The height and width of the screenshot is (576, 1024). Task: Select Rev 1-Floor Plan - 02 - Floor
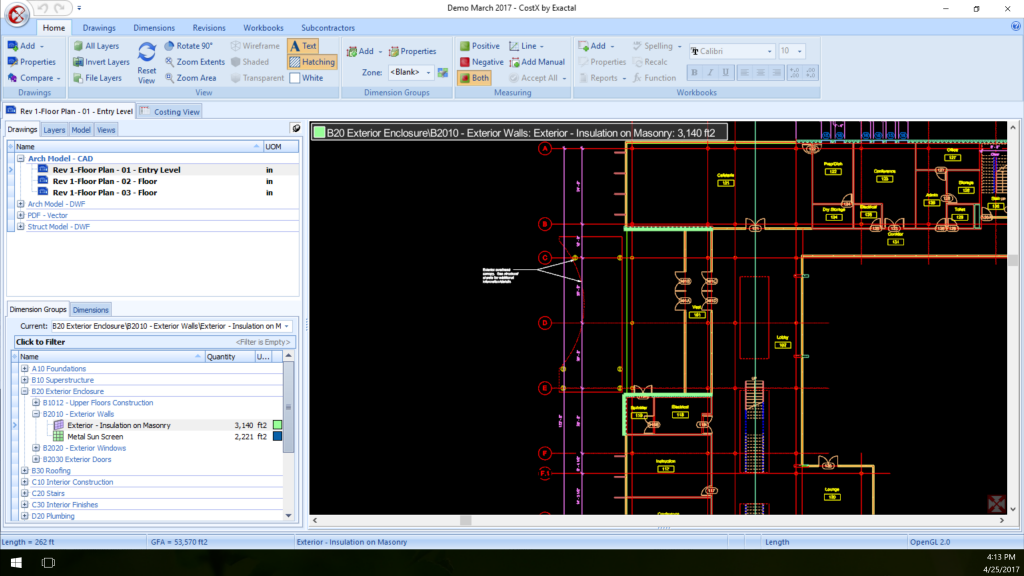104,181
